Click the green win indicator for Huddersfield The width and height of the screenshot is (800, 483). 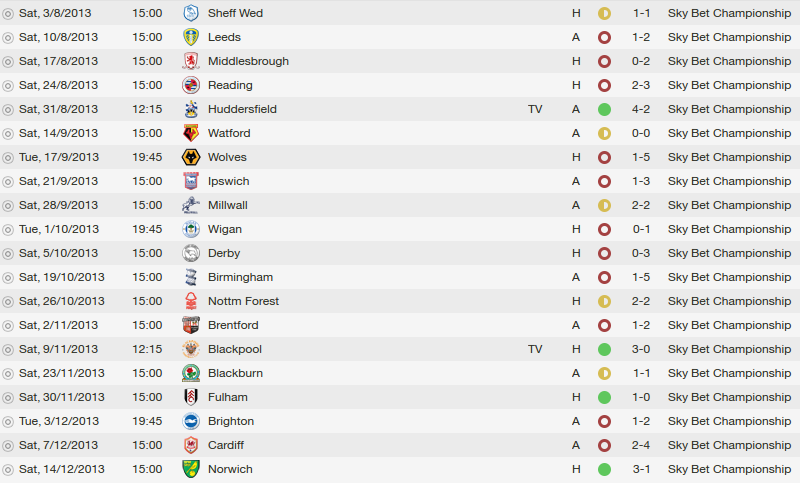tap(604, 109)
